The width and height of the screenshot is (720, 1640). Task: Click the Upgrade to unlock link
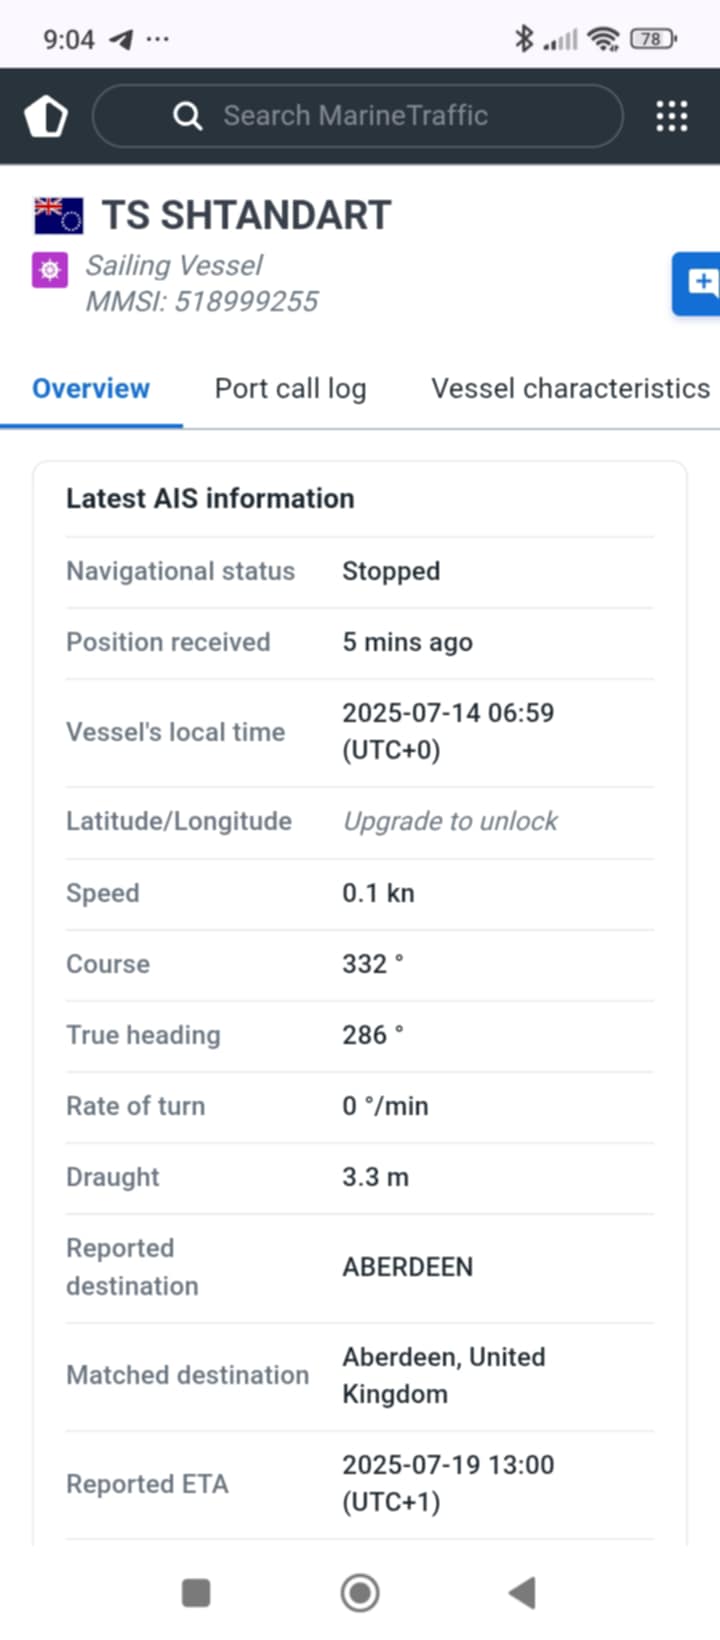(x=450, y=821)
